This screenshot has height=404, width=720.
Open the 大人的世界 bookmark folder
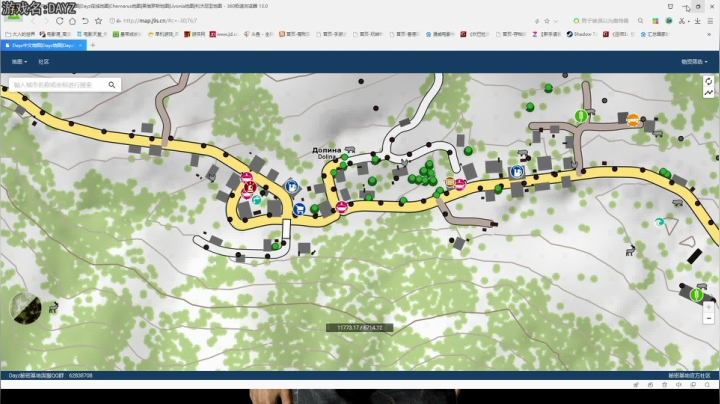pyautogui.click(x=20, y=34)
